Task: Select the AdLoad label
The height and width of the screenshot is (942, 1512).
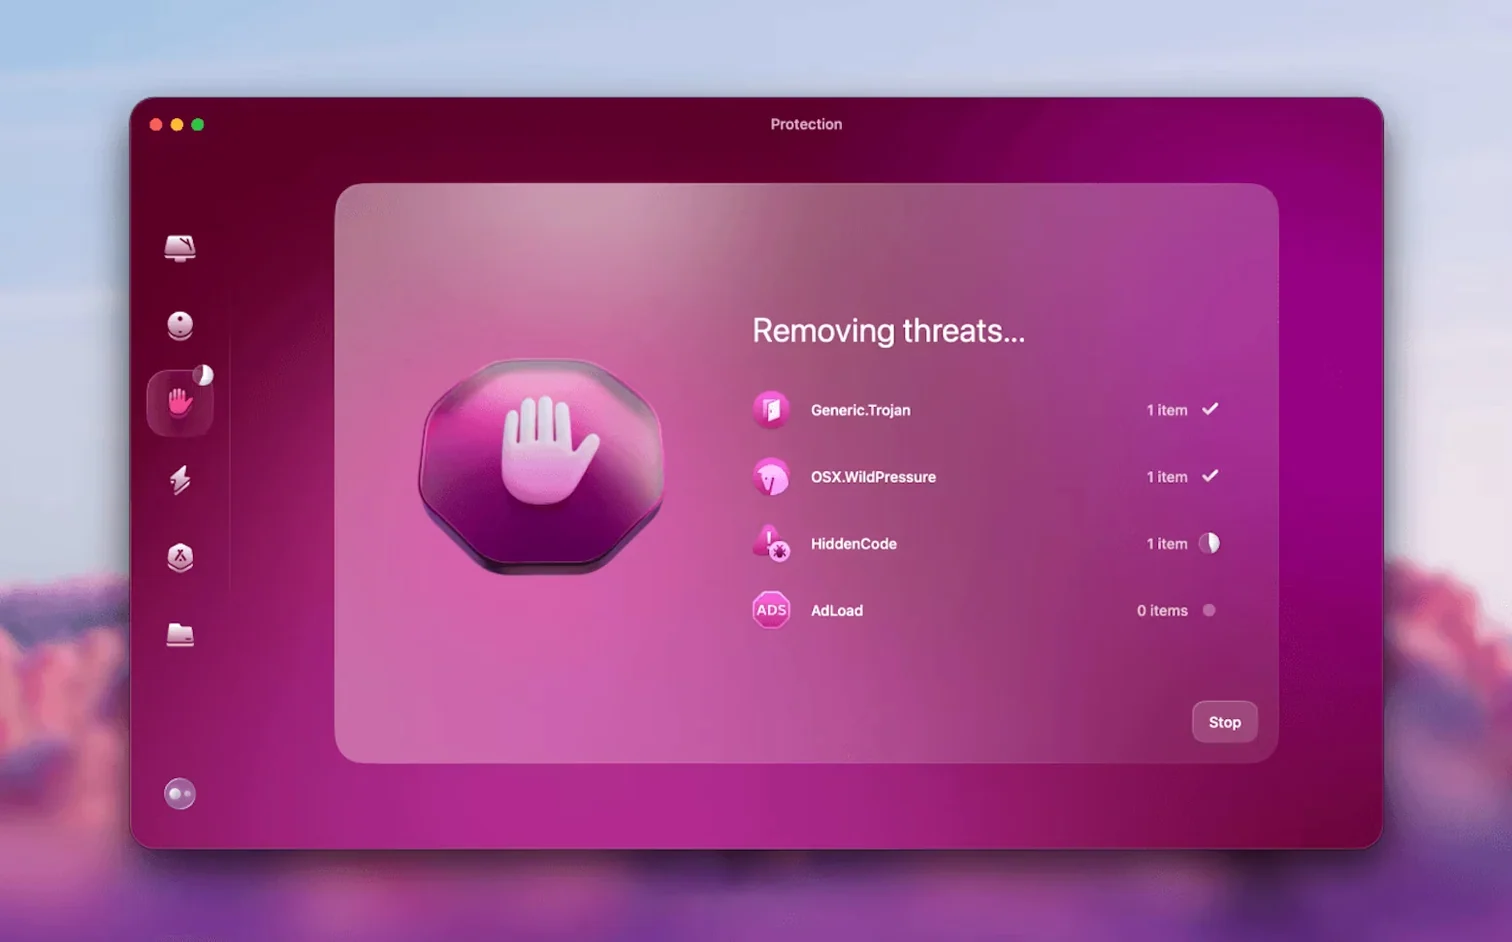Action: (836, 610)
